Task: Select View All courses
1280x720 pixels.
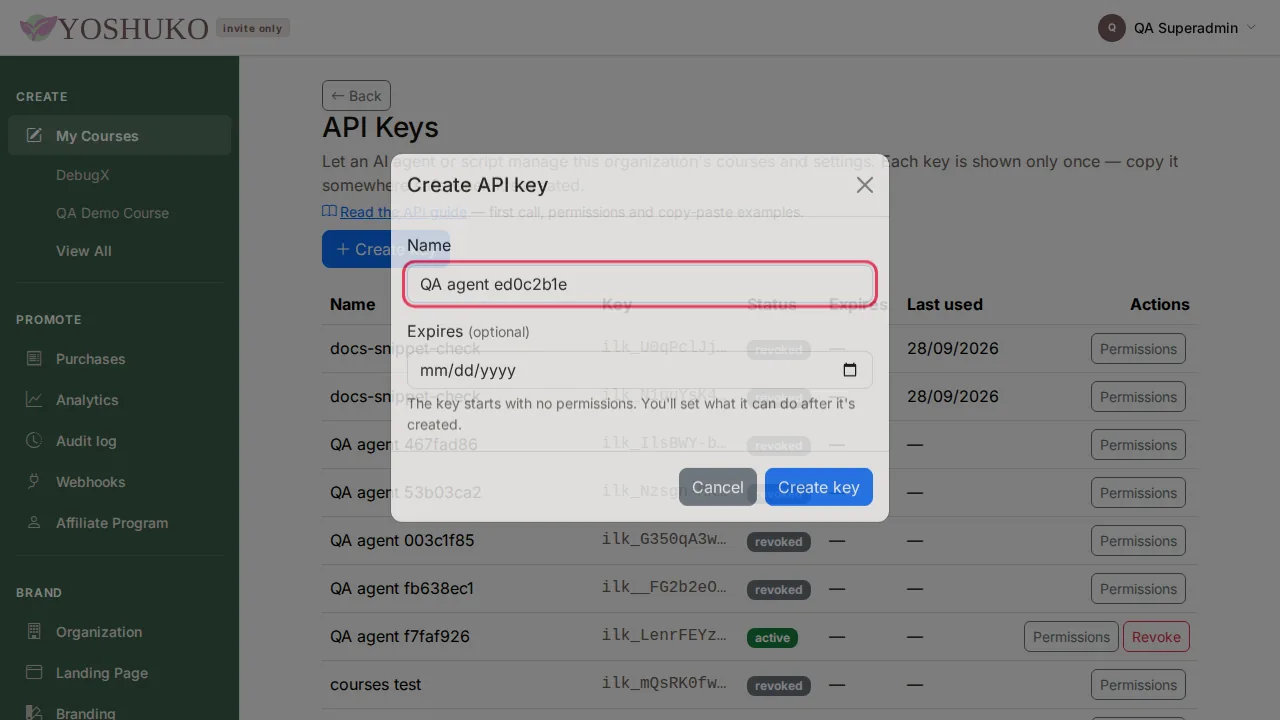Action: tap(84, 251)
